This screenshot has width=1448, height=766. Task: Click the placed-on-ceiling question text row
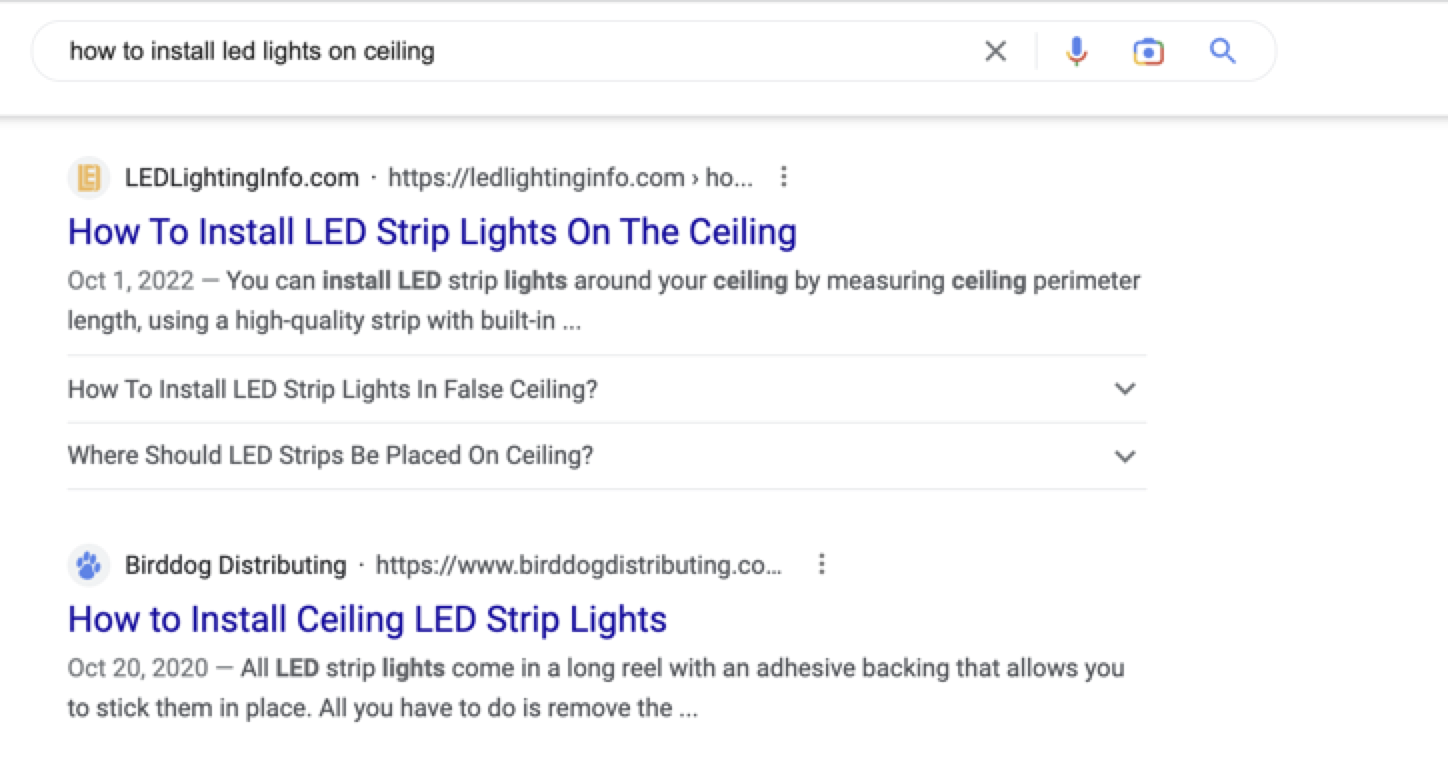tap(330, 455)
